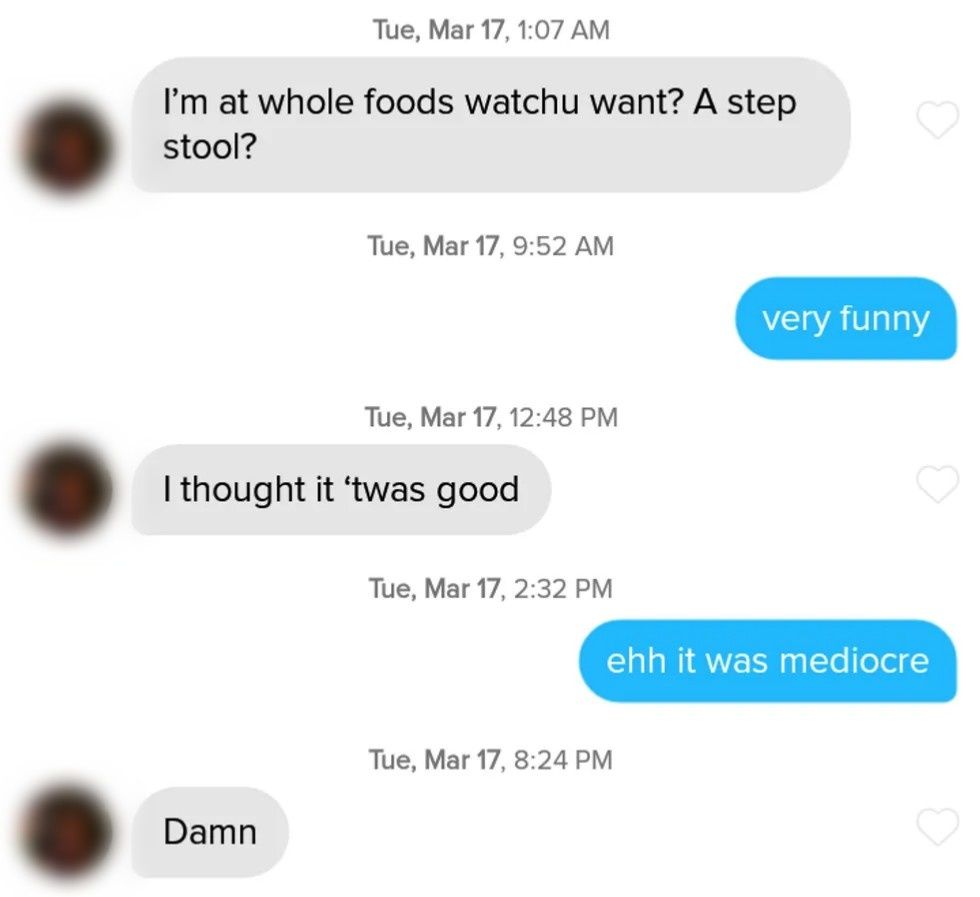Image resolution: width=980 pixels, height=897 pixels.
Task: Click the 1:07 AM timestamp
Action: [491, 29]
